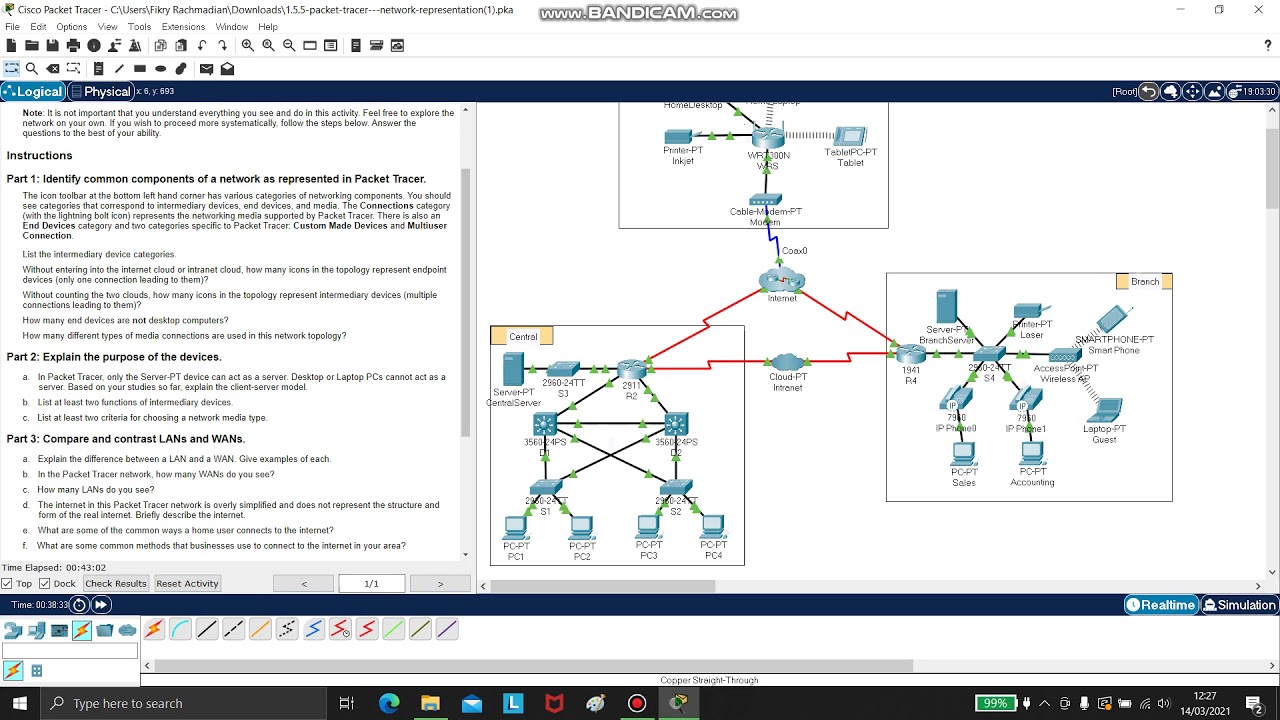Pick the Place Note tool
This screenshot has width=1280, height=720.
(98, 69)
